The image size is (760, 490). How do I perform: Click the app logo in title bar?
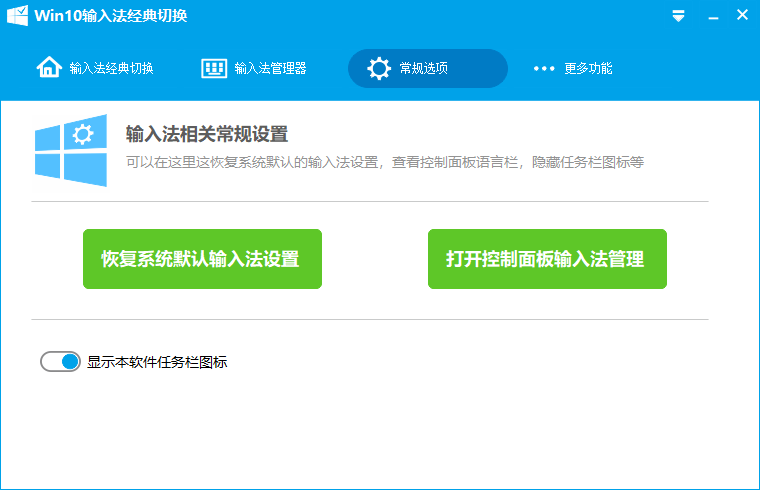pyautogui.click(x=17, y=16)
